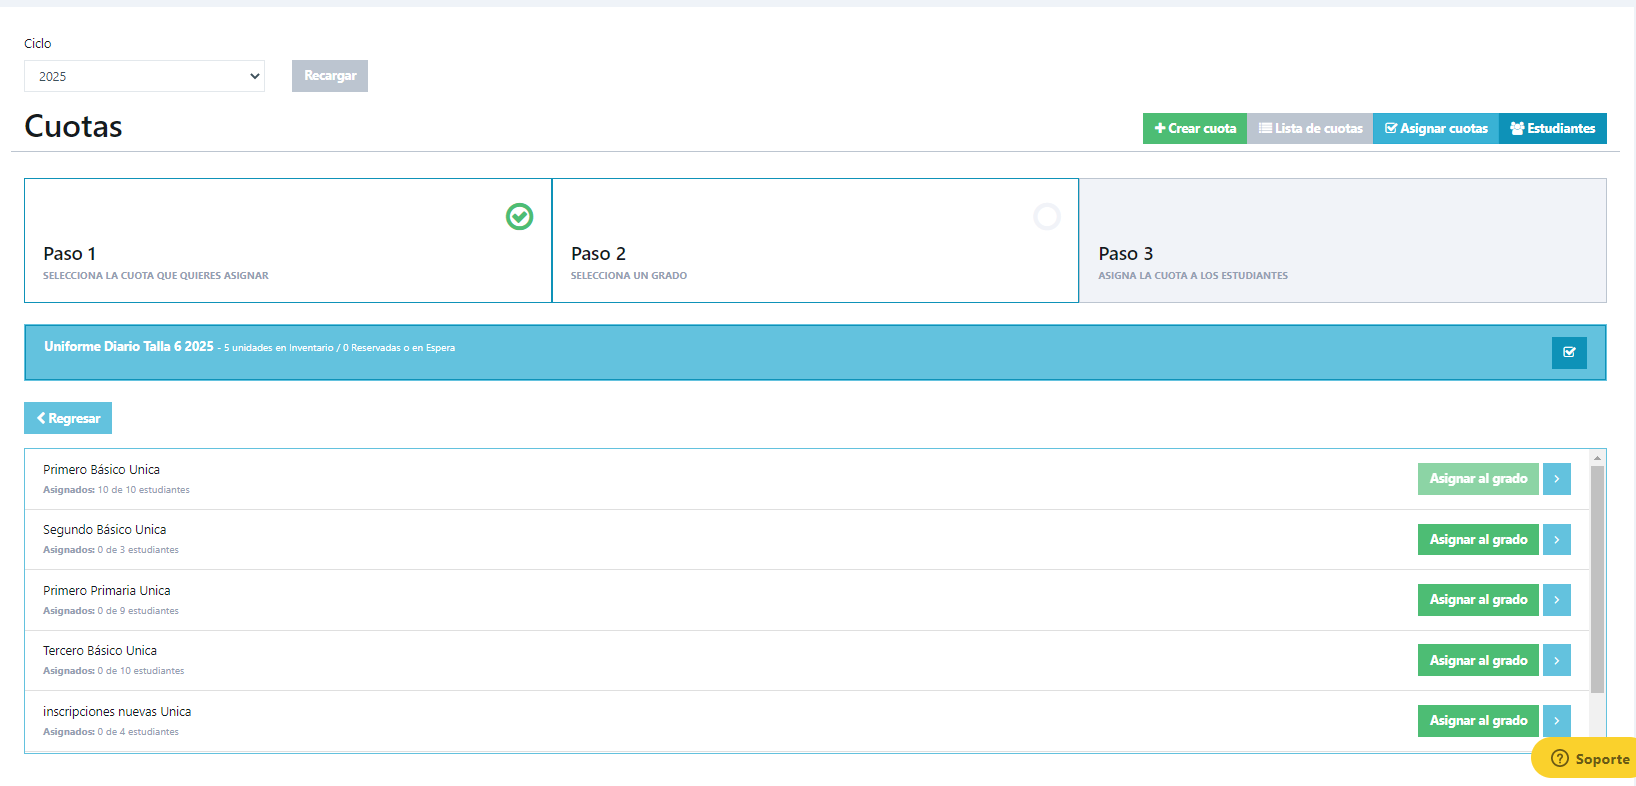Click 'Asignados: 0 de 3 estudiantes' text
This screenshot has height=786, width=1636.
pyautogui.click(x=111, y=550)
